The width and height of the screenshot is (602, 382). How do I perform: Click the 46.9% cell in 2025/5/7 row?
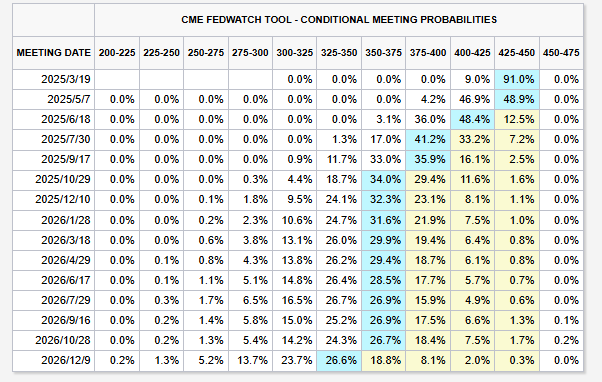[473, 99]
